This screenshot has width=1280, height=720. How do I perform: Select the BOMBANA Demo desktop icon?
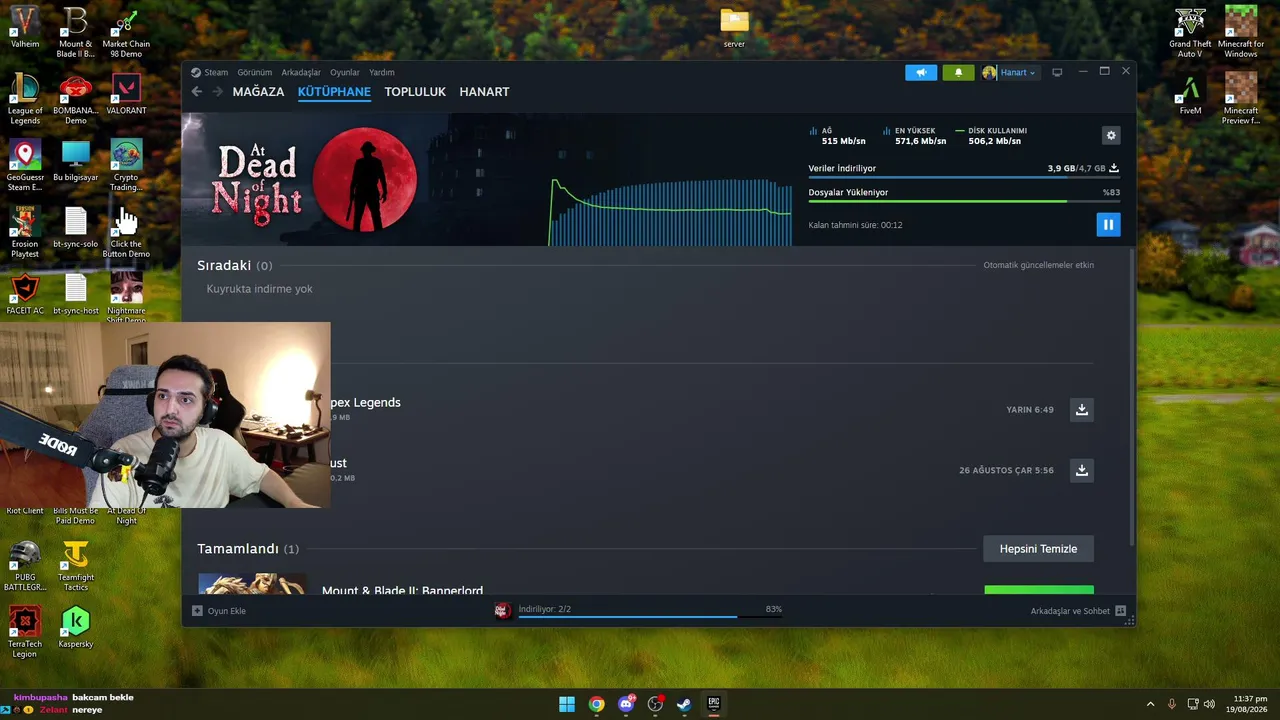click(75, 98)
